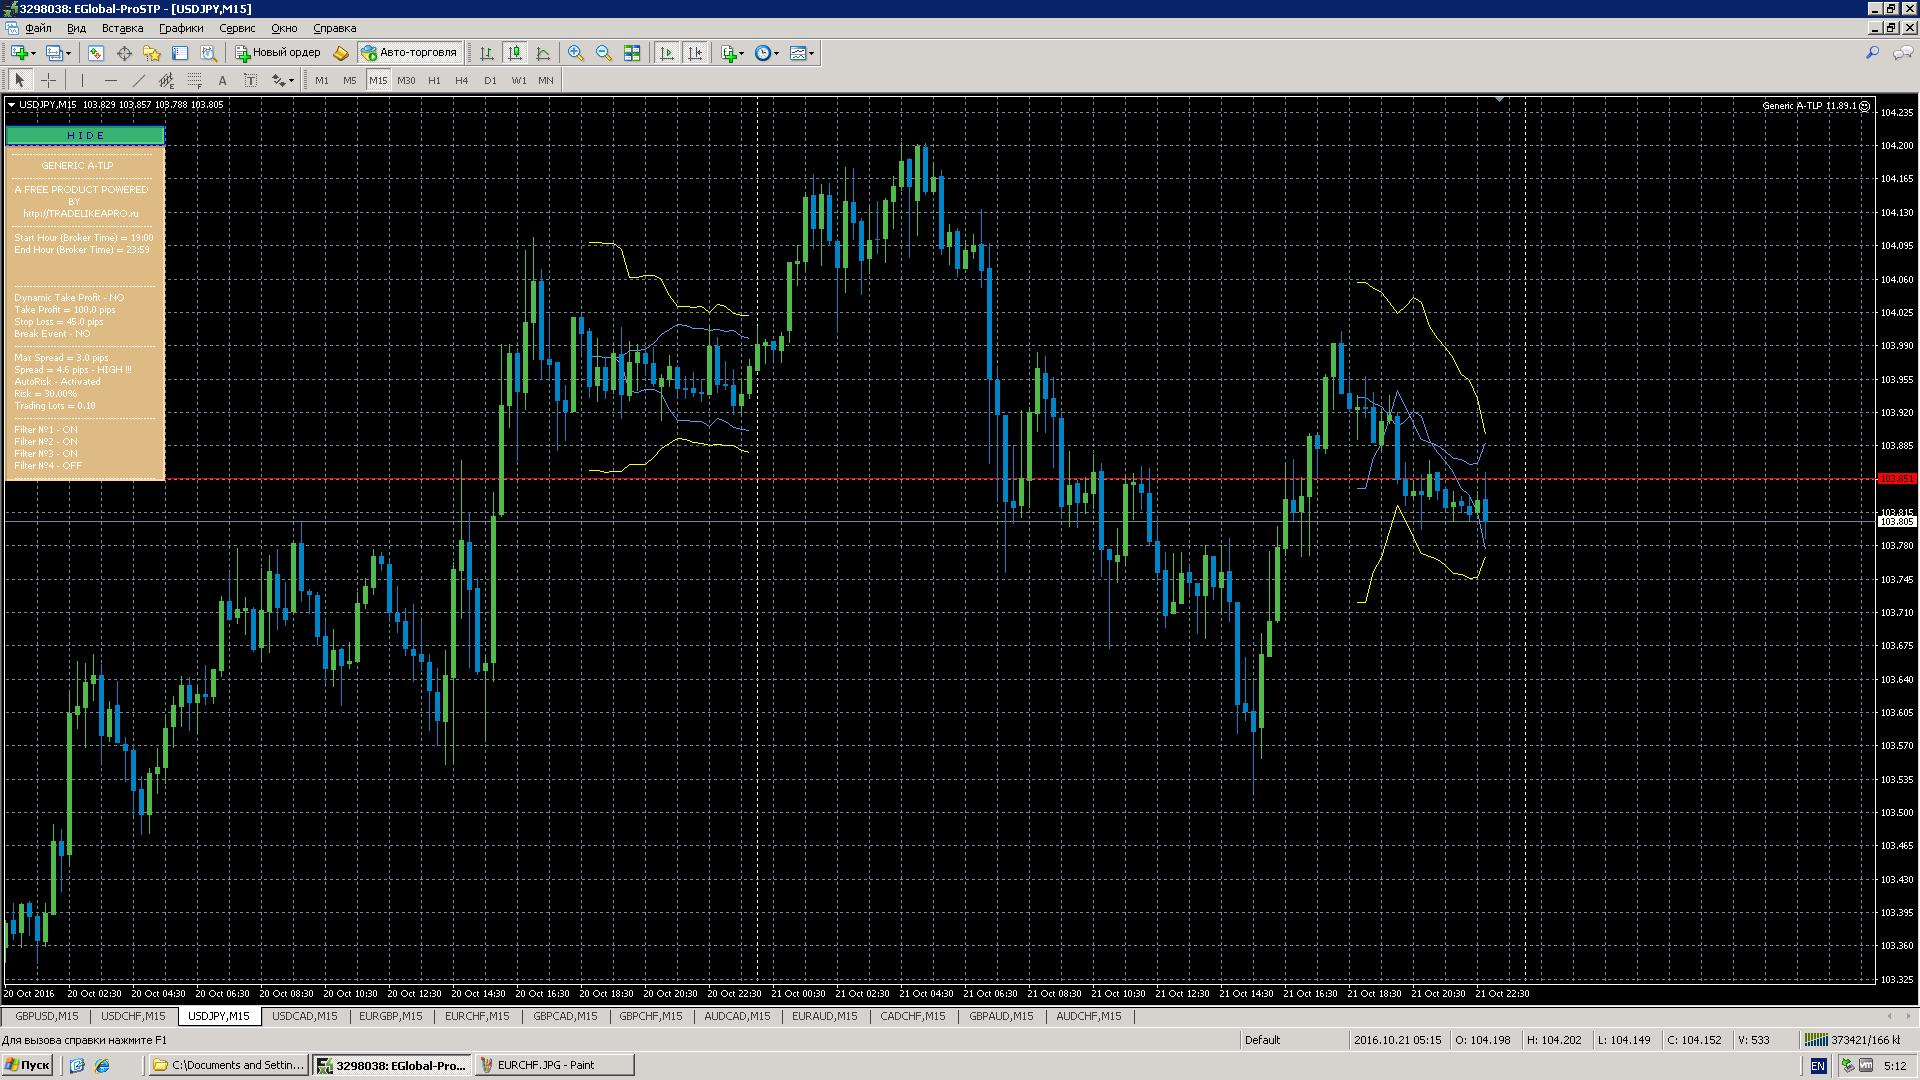Switch to H1 timeframe

click(x=434, y=80)
